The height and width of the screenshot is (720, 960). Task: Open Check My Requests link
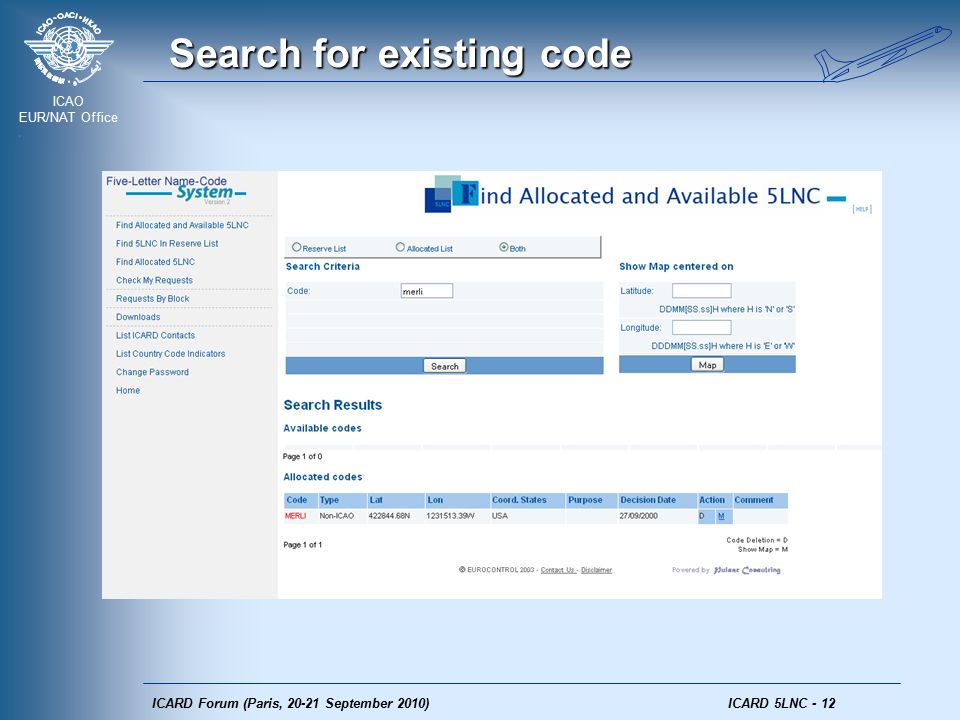click(154, 280)
